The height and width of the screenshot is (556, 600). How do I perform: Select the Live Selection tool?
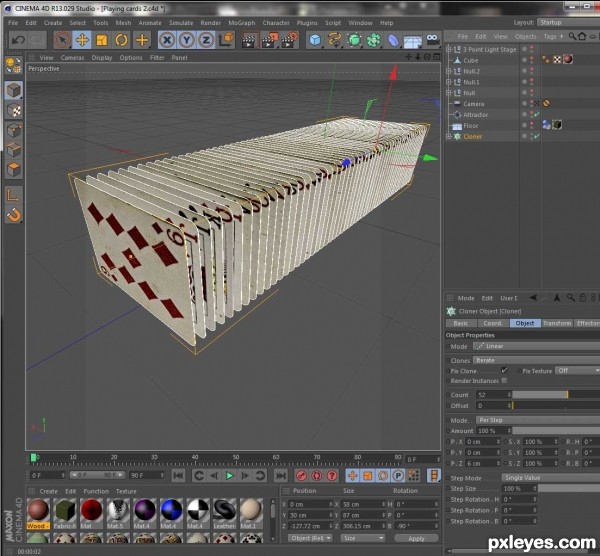[x=62, y=40]
